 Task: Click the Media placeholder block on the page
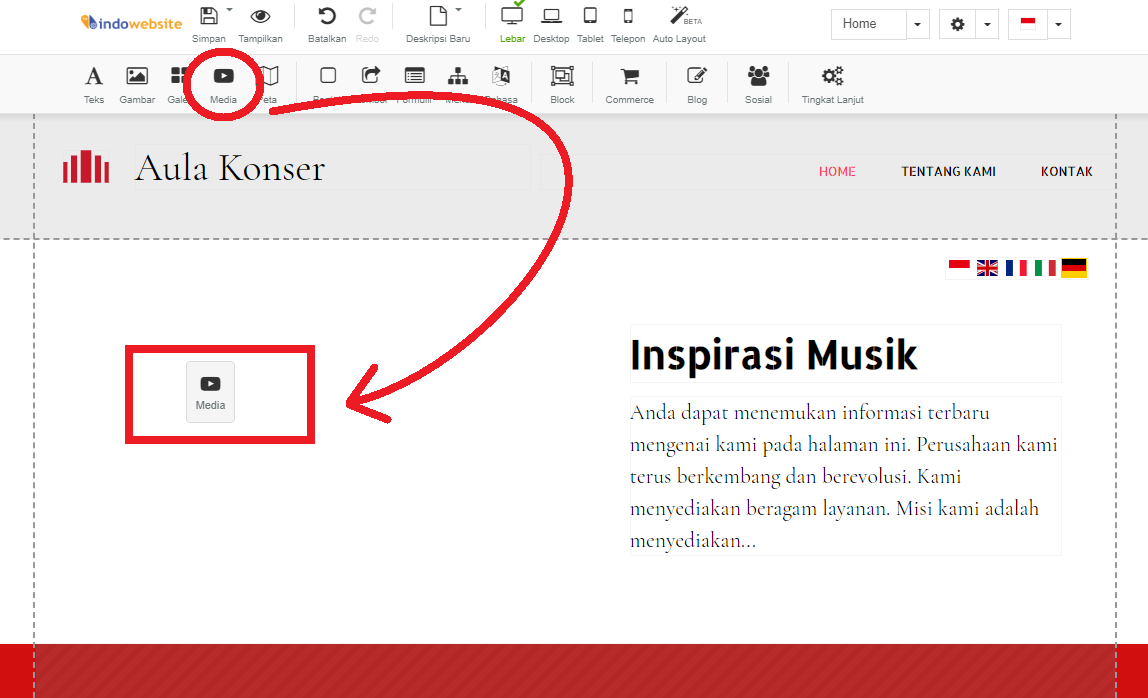(x=210, y=390)
